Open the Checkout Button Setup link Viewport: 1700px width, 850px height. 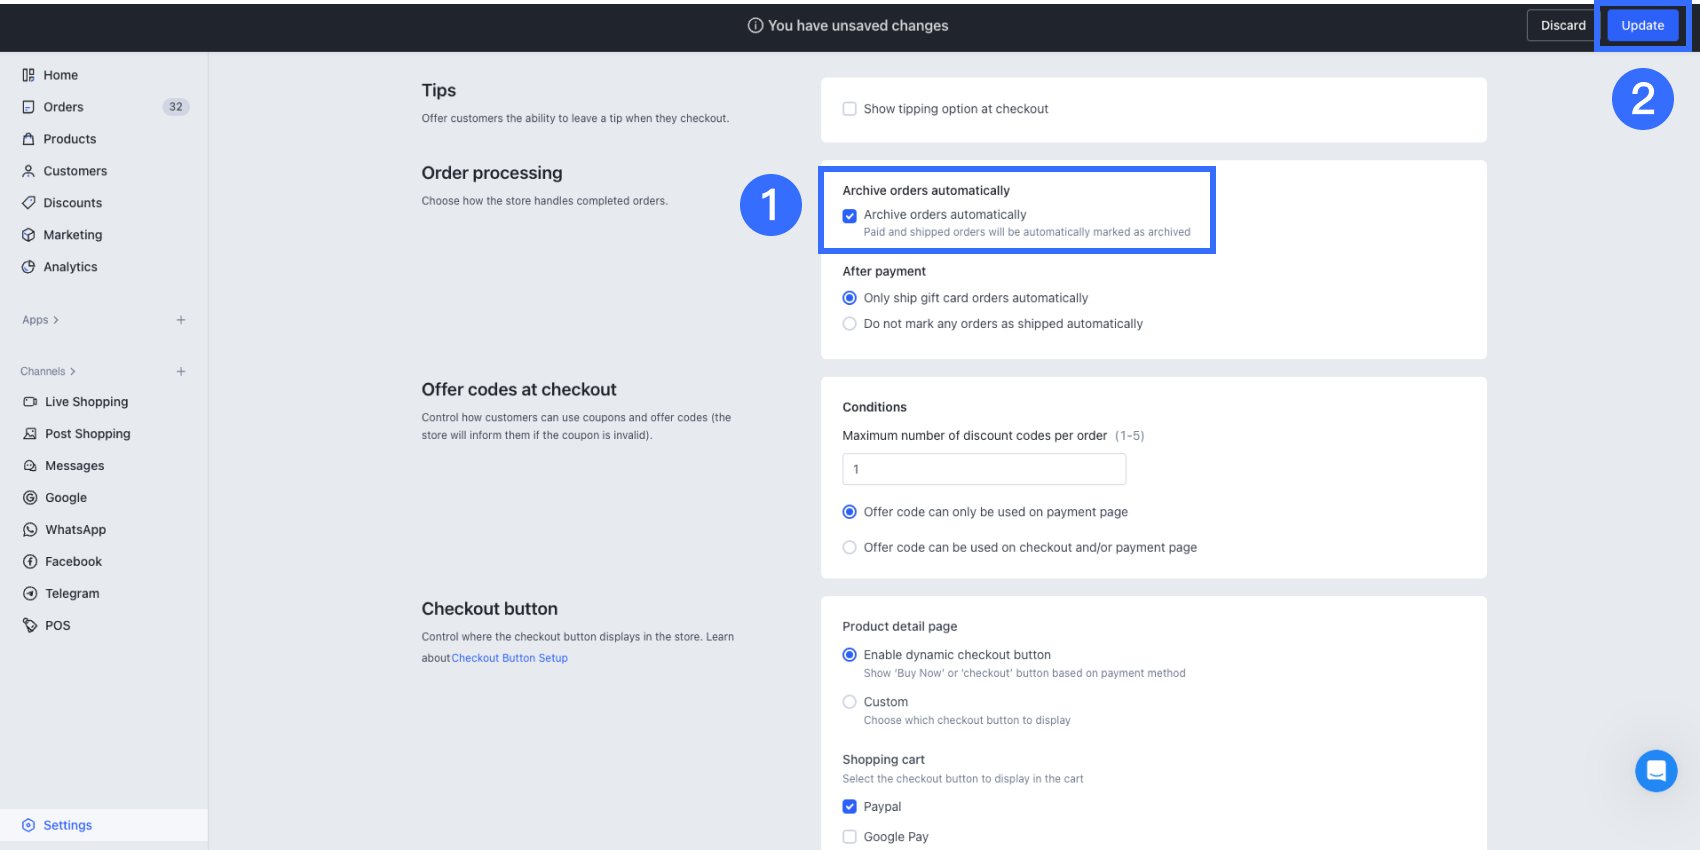[x=509, y=658]
